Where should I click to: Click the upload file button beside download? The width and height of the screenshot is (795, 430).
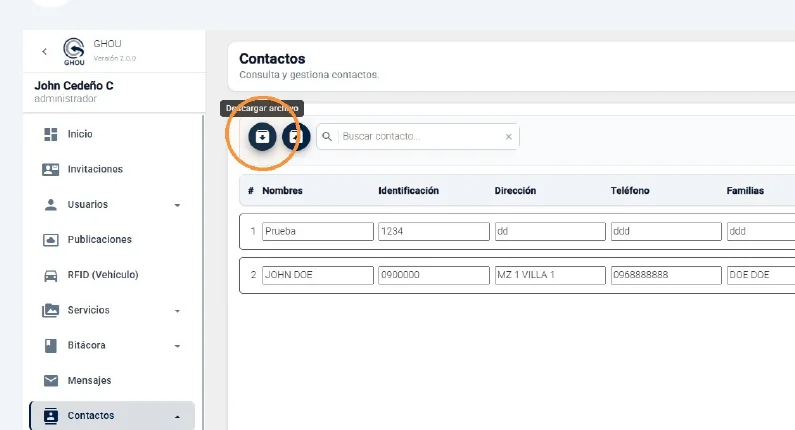point(296,136)
